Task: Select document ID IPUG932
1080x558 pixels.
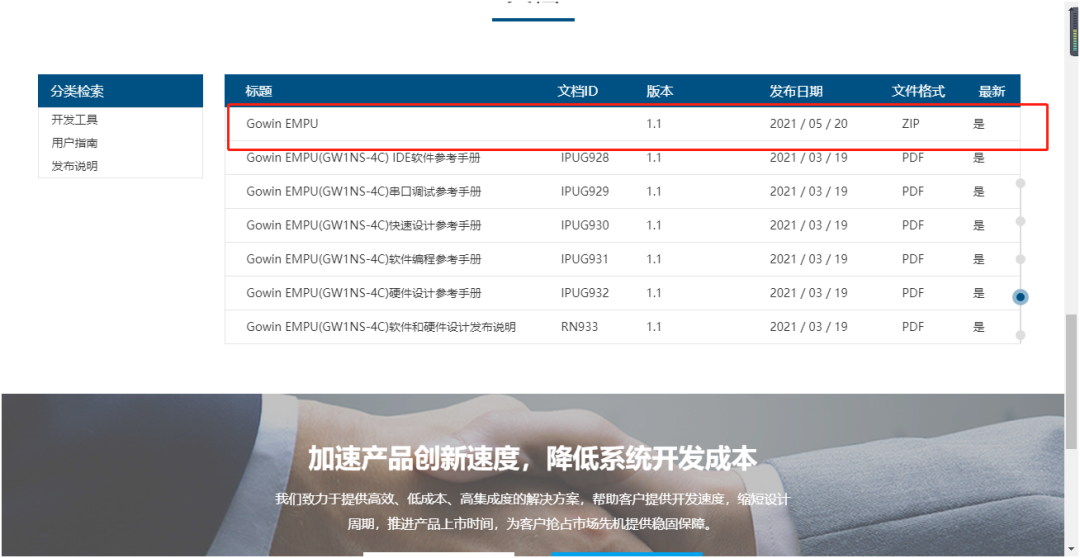Action: tap(585, 293)
